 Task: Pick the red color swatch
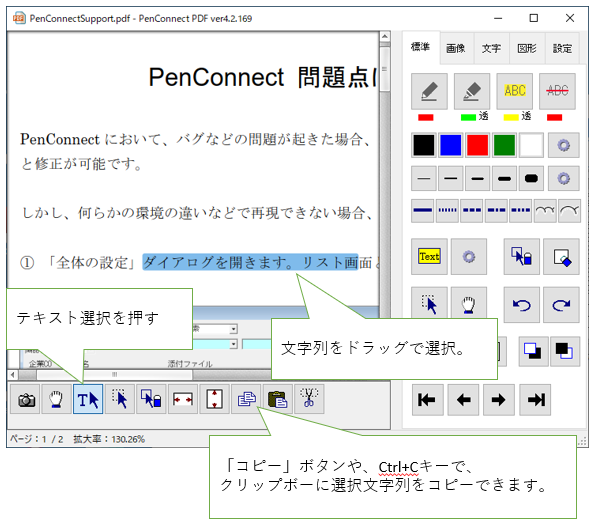[x=477, y=145]
